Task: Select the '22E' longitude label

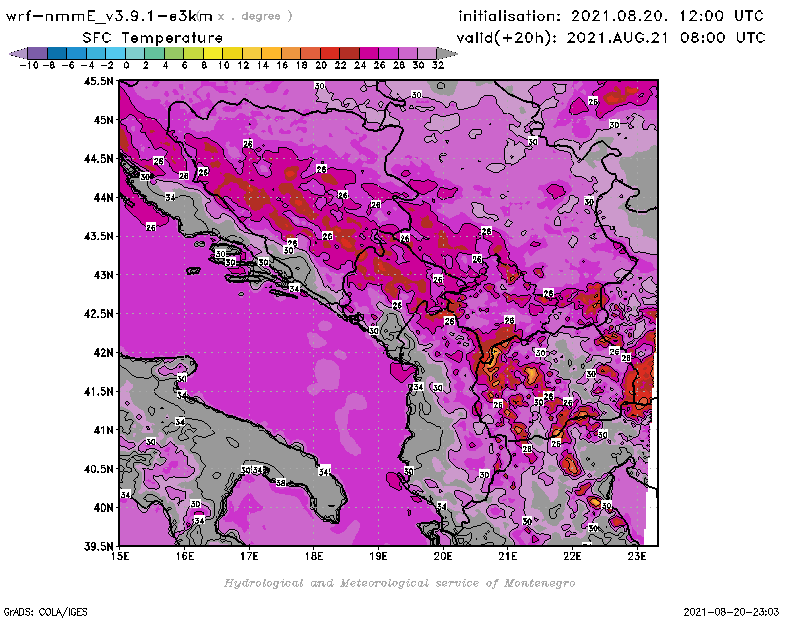Action: [572, 556]
